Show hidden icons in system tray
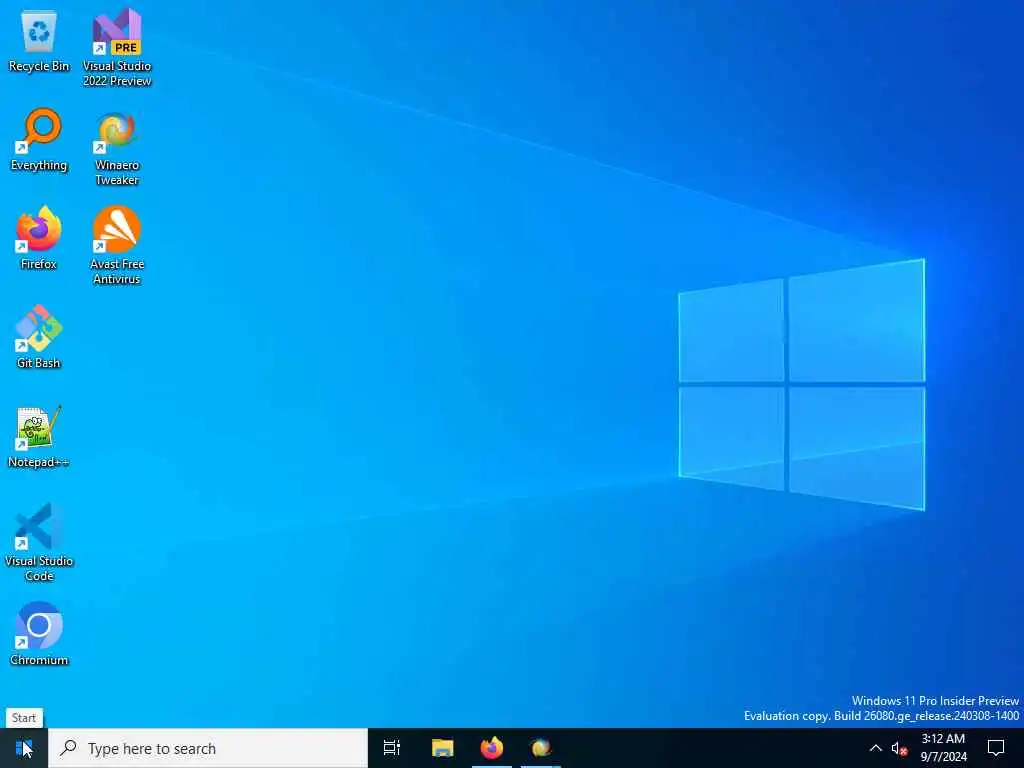This screenshot has width=1024, height=768. click(876, 748)
